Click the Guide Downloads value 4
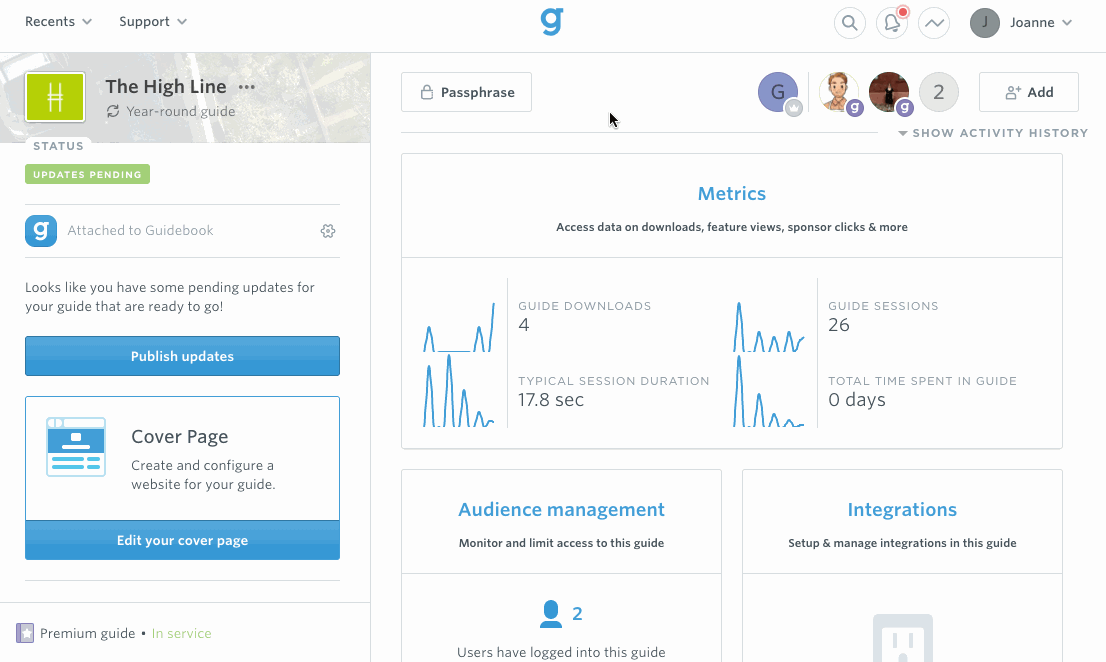The image size is (1106, 662). (x=523, y=325)
